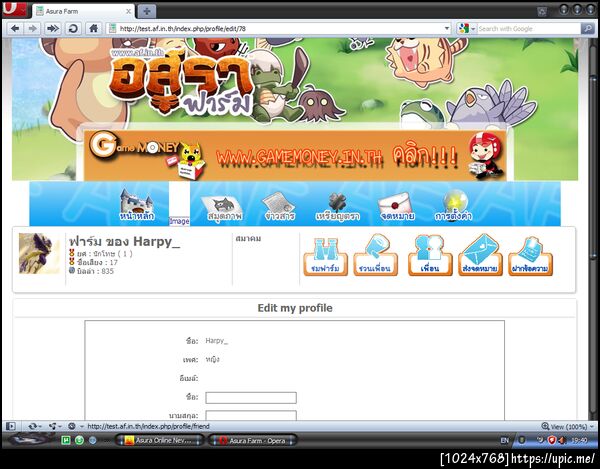The width and height of the screenshot is (600, 469).
Task: Open the castle home page icon
Action: (137, 205)
